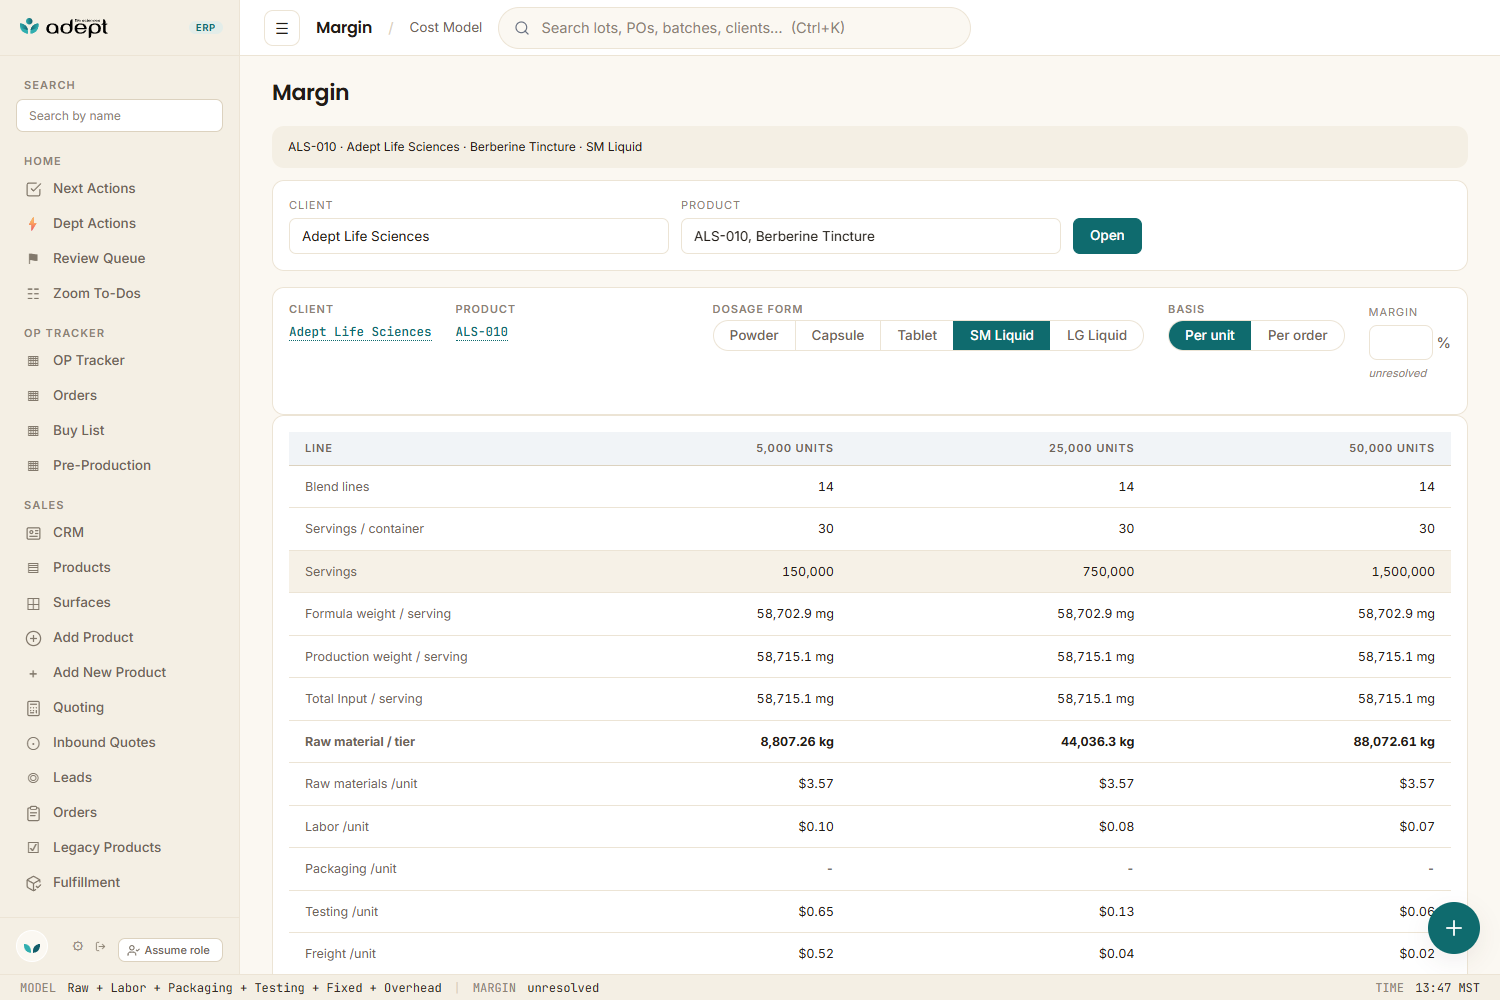This screenshot has height=1000, width=1500.
Task: Focus the global search lots, POs, batches field
Action: pos(734,28)
